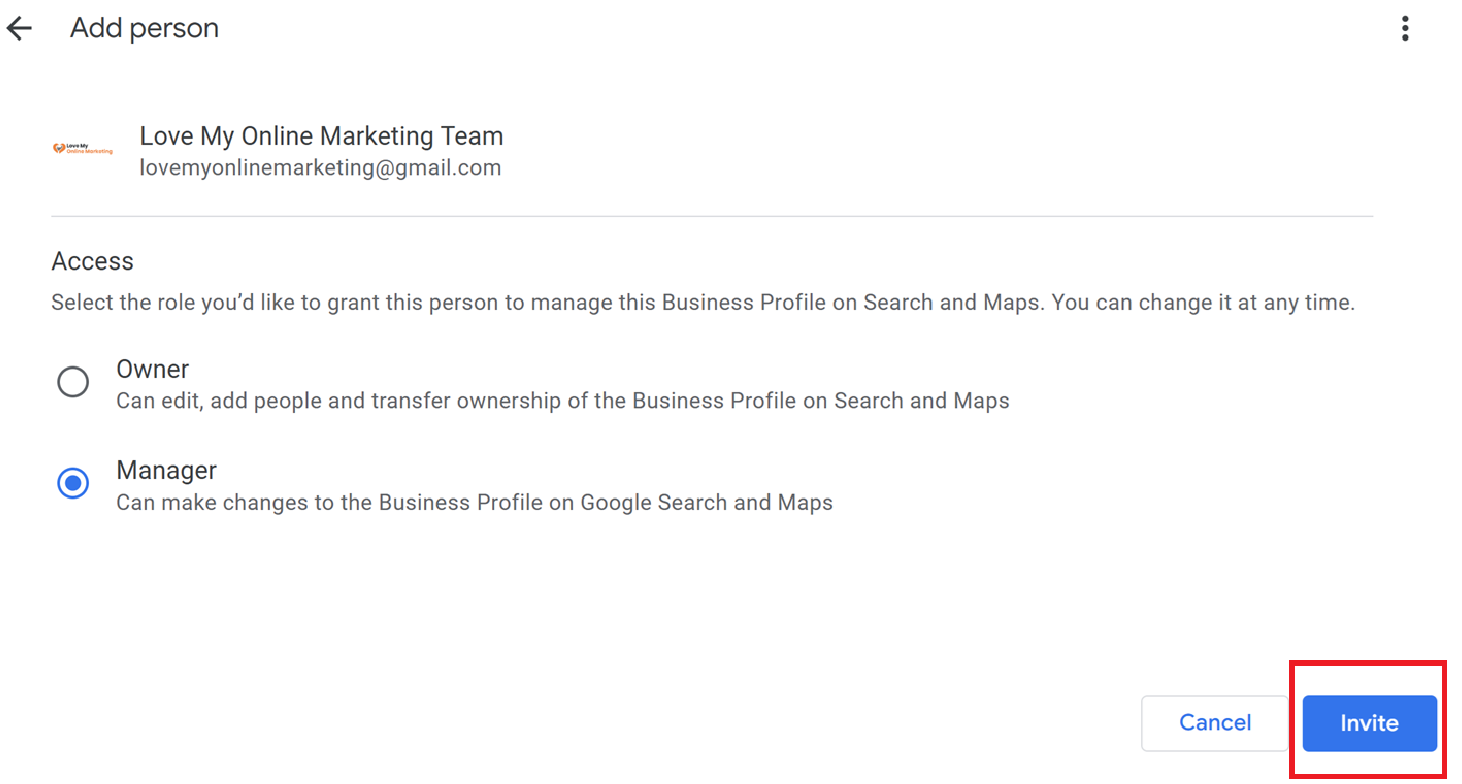Click the Love My Online Marketing logo
Image resolution: width=1462 pixels, height=784 pixels.
click(83, 149)
